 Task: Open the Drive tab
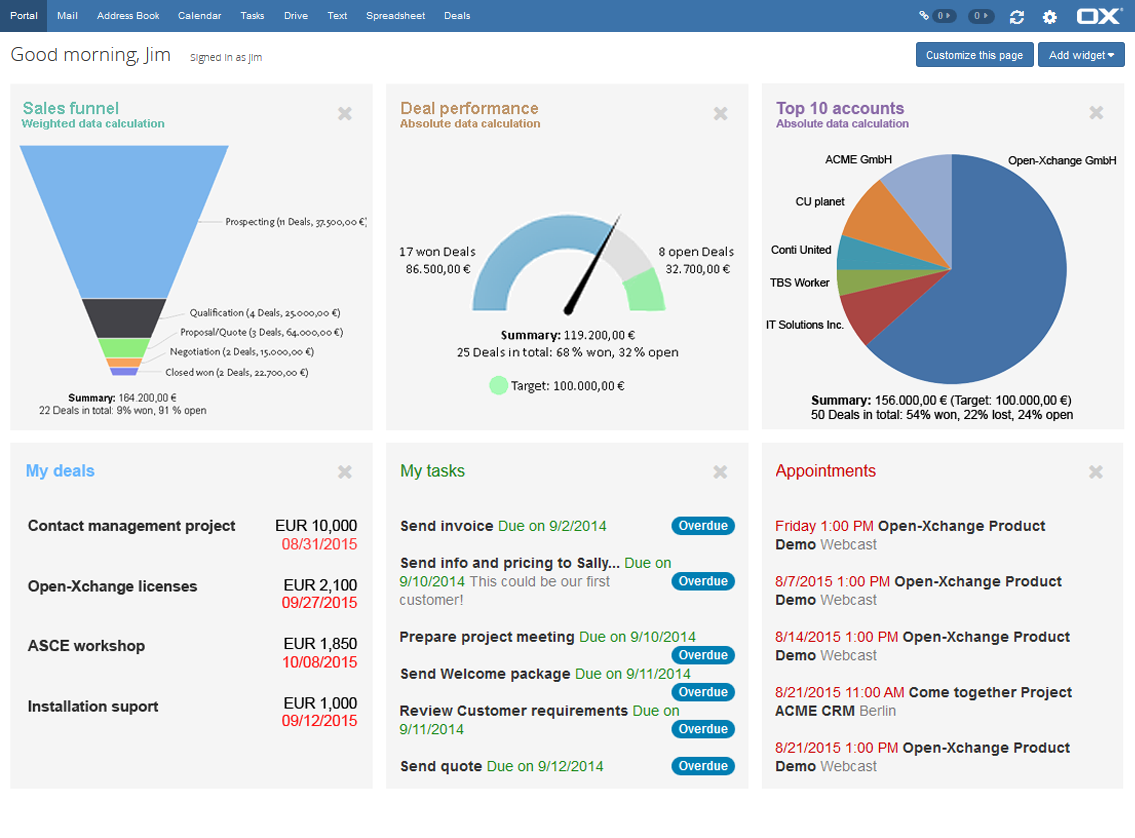pos(295,15)
